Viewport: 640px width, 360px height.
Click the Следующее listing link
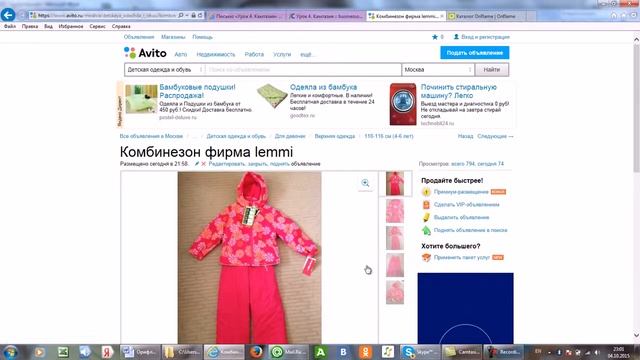point(495,136)
